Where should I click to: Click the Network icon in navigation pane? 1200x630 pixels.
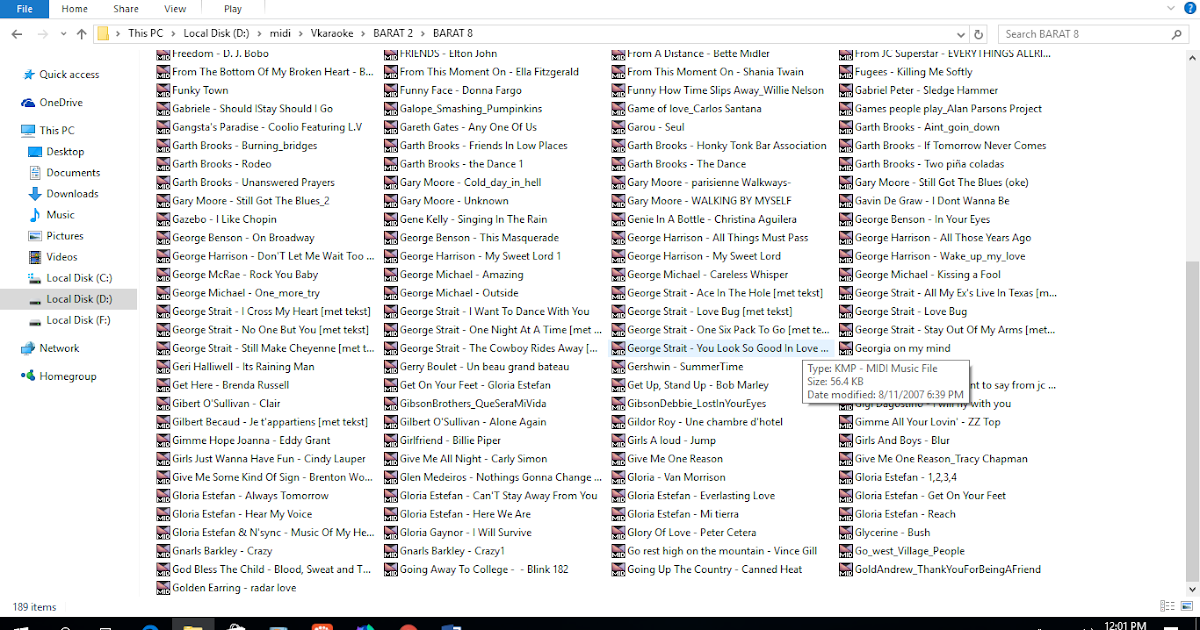point(28,349)
